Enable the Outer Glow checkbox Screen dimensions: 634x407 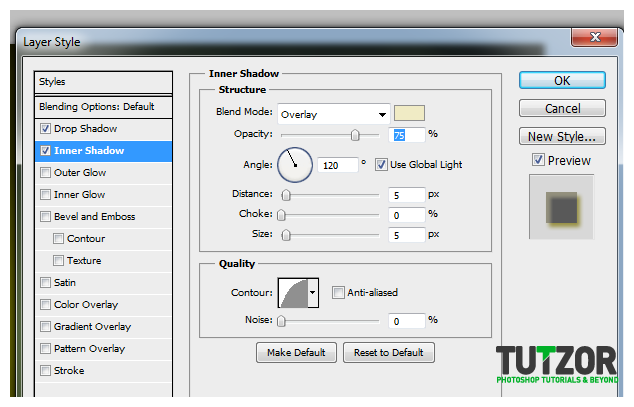coord(46,173)
